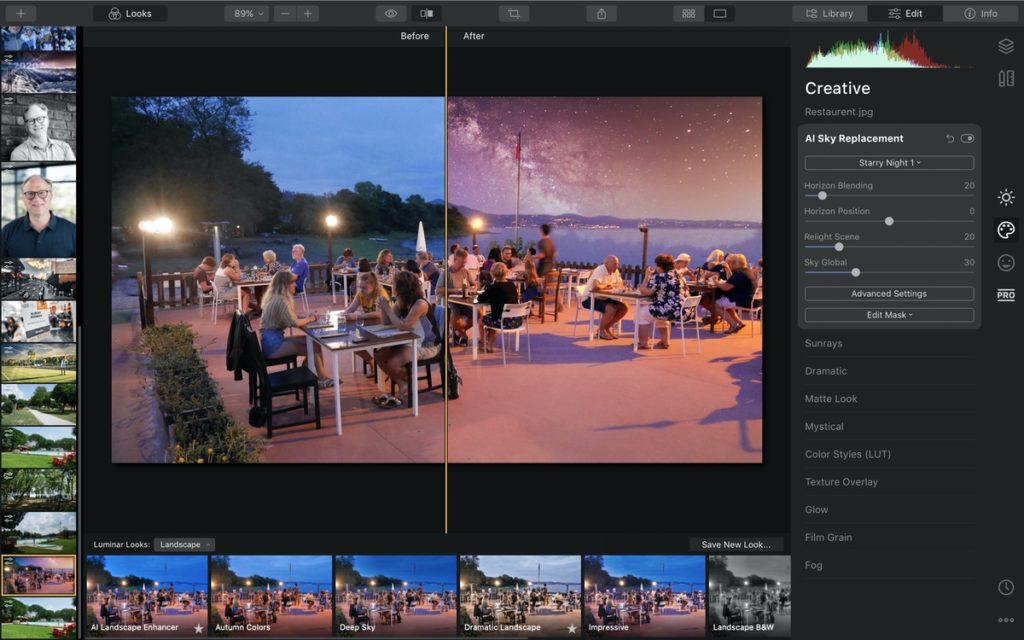
Task: Click Save New Look button
Action: pyautogui.click(x=736, y=545)
